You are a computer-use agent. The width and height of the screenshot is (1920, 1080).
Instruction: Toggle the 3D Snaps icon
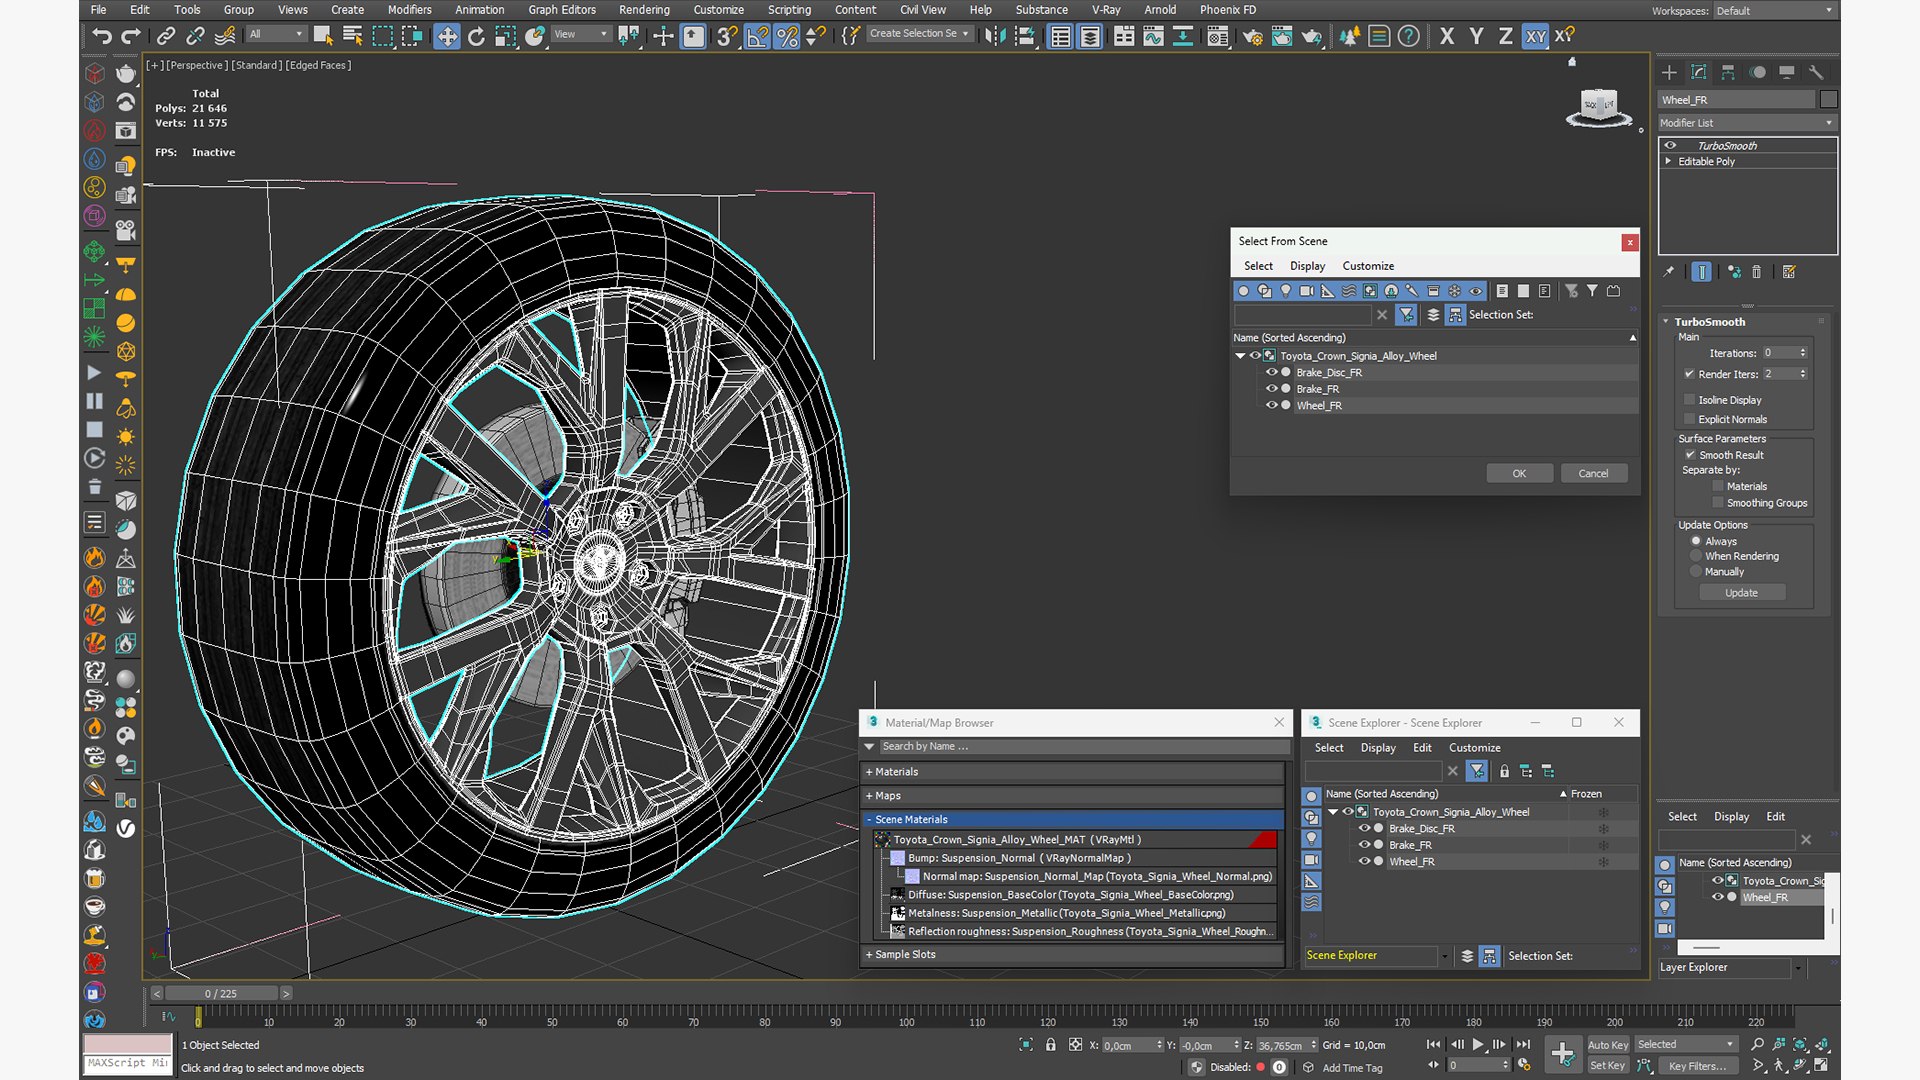click(727, 37)
